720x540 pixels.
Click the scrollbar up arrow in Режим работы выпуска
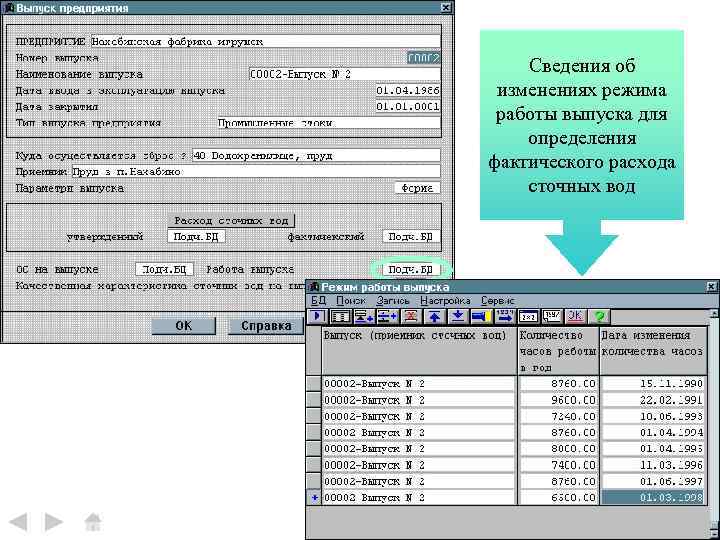pos(714,313)
